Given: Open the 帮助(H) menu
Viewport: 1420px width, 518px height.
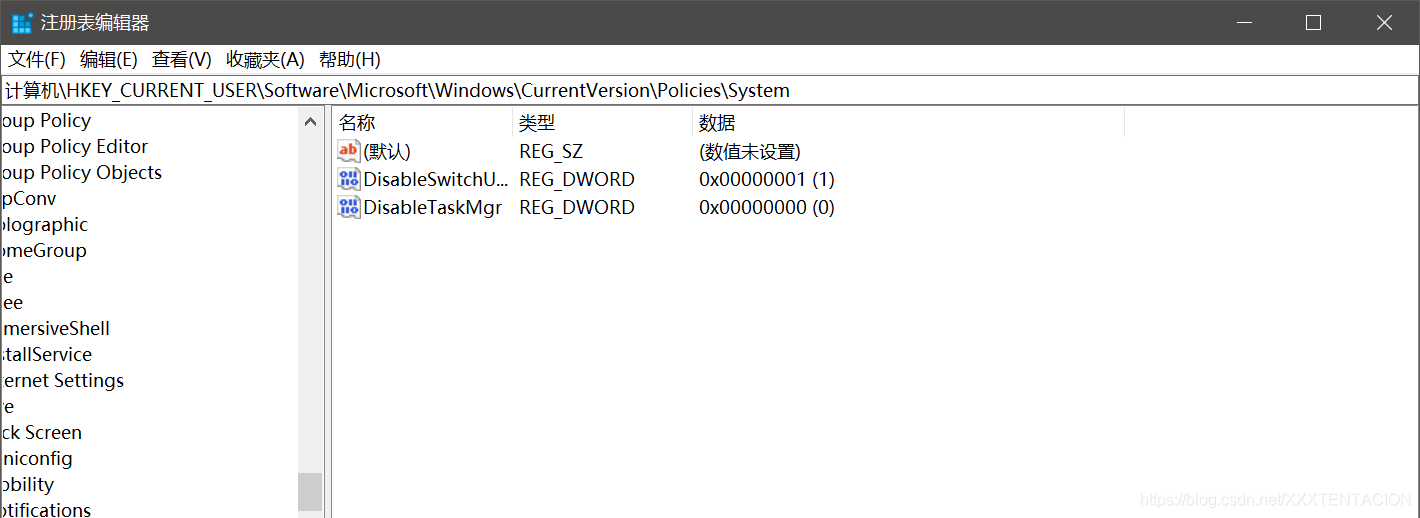Looking at the screenshot, I should [x=349, y=60].
